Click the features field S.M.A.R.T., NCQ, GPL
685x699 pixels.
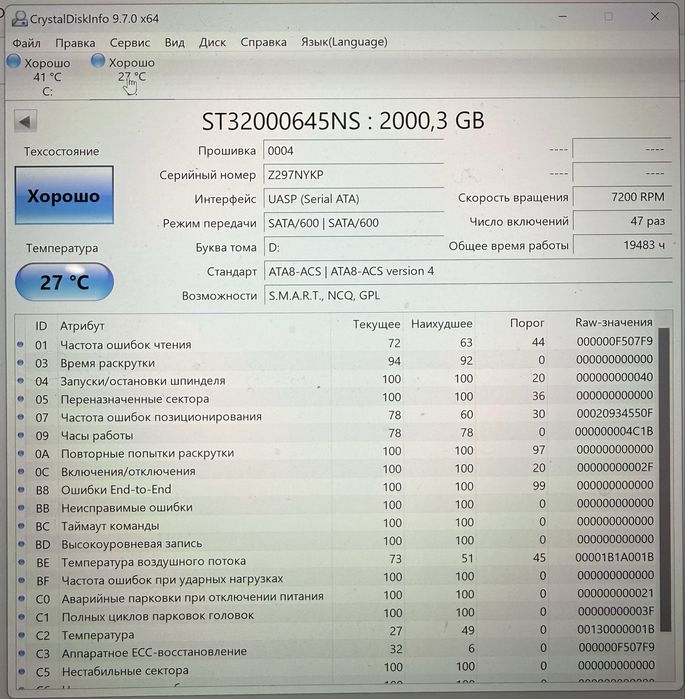(x=468, y=295)
